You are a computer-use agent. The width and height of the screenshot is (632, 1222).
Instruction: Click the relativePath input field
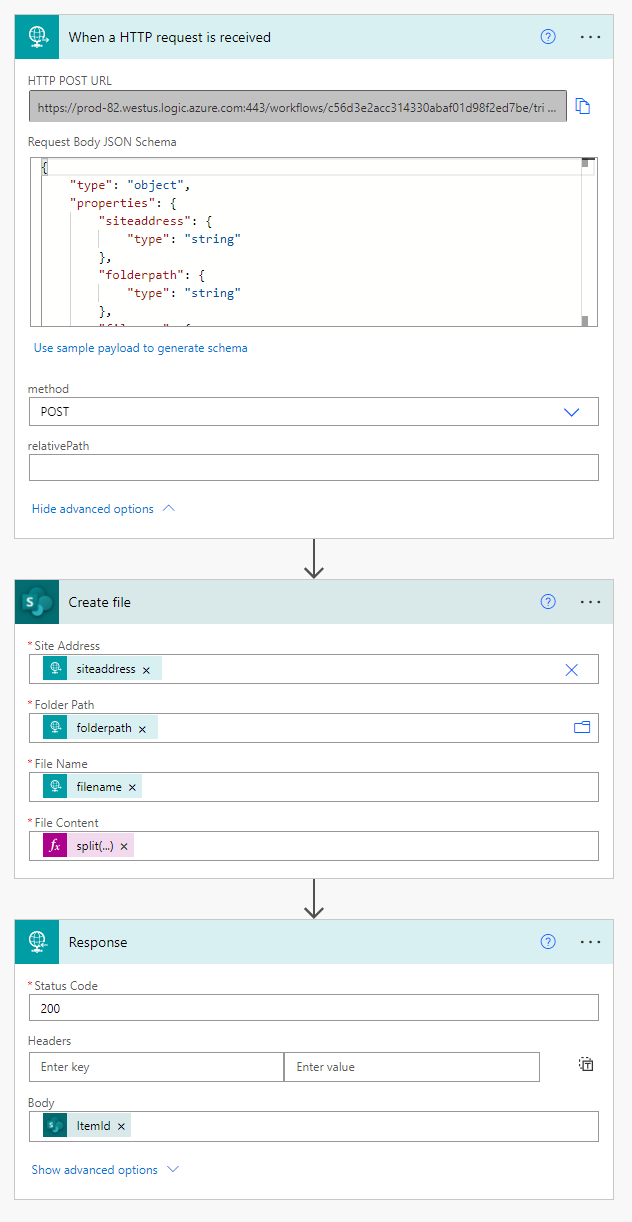tap(313, 468)
